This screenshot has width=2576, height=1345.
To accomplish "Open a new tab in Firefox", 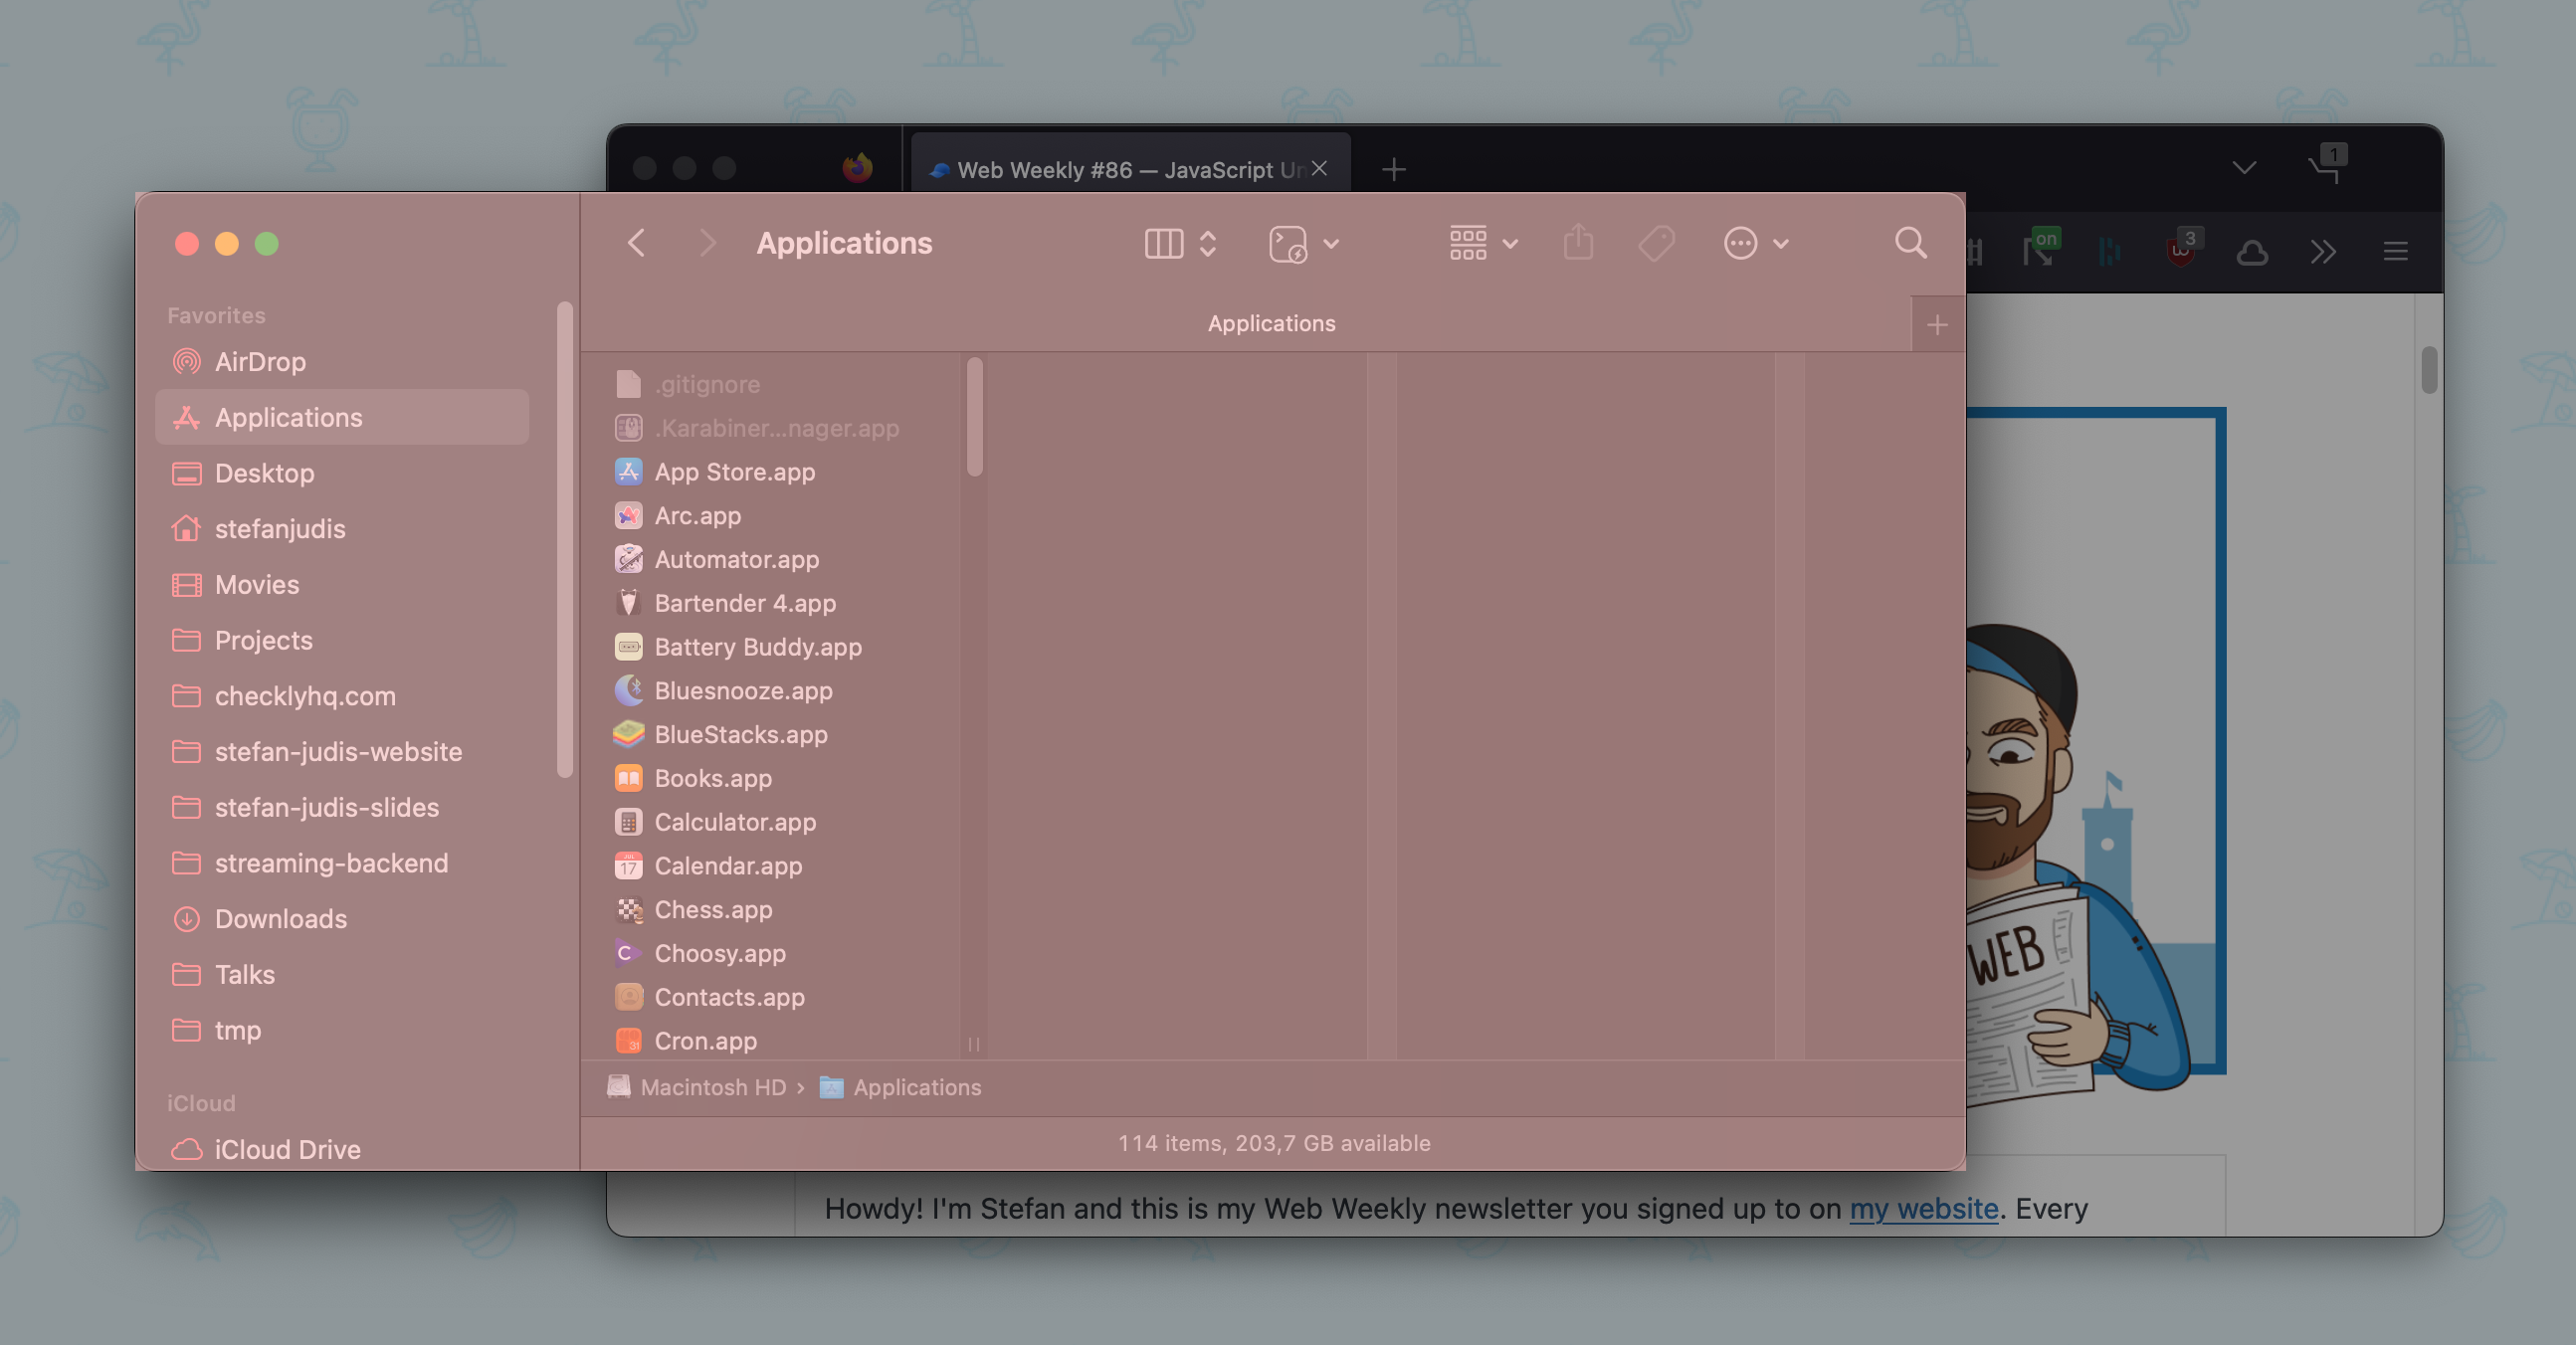I will click(x=1394, y=169).
